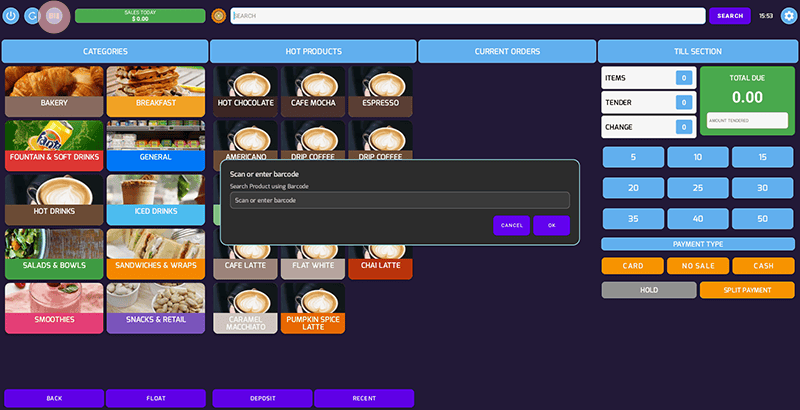Click the Amount Tendered field
Screen dimensions: 800x410
click(x=747, y=120)
